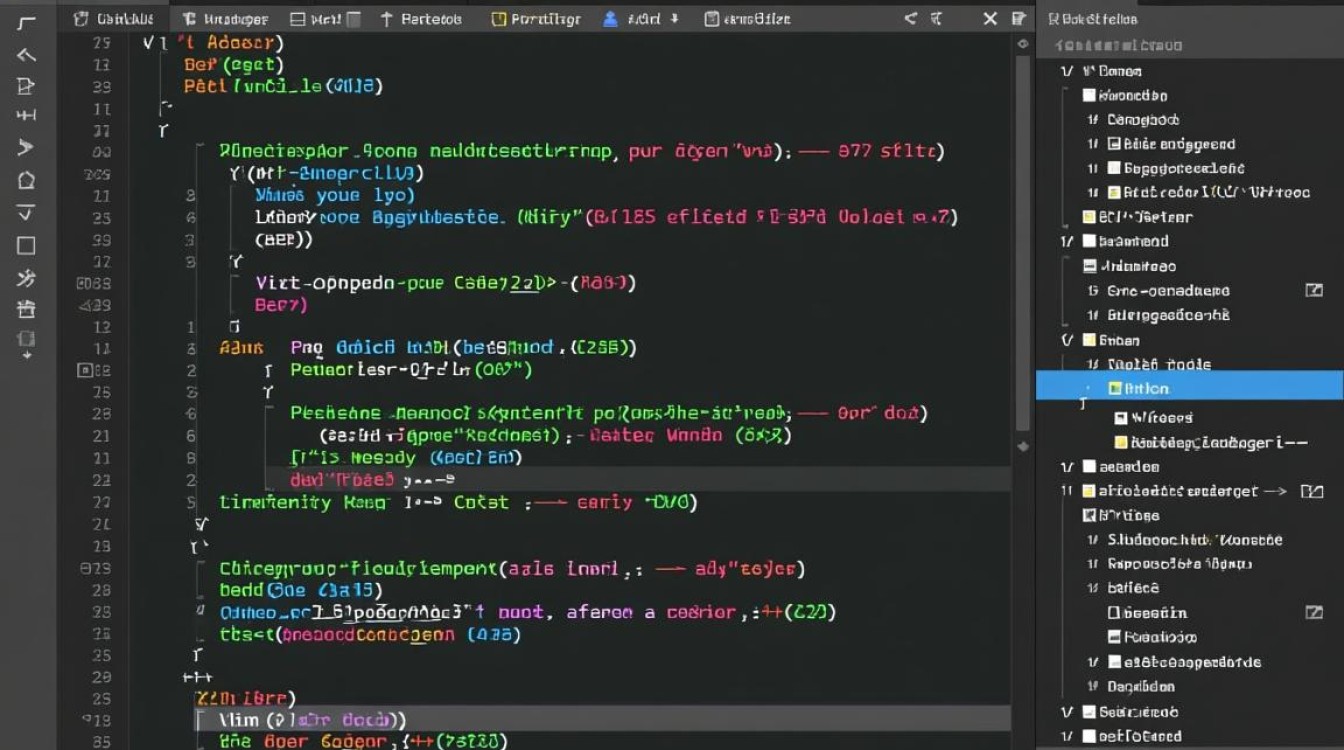Open the document page icon in the left sidebar

pyautogui.click(x=26, y=86)
